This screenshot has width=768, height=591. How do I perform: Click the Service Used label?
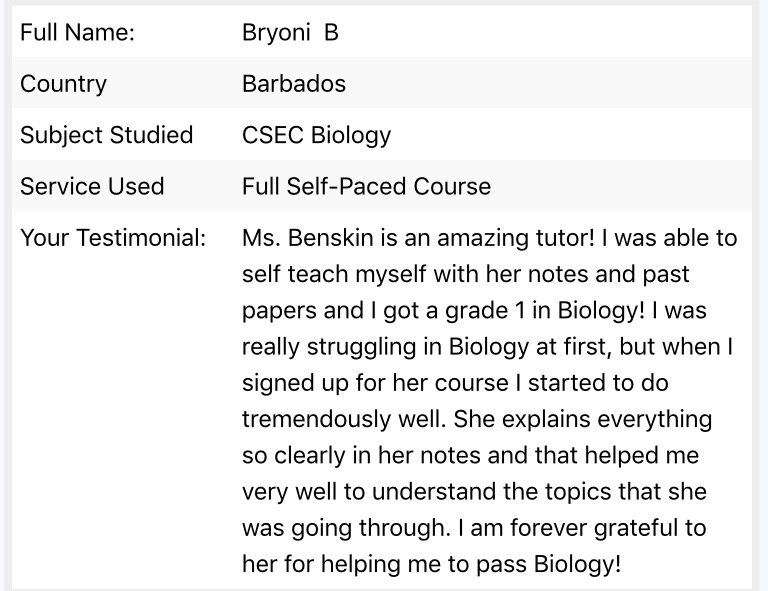92,187
